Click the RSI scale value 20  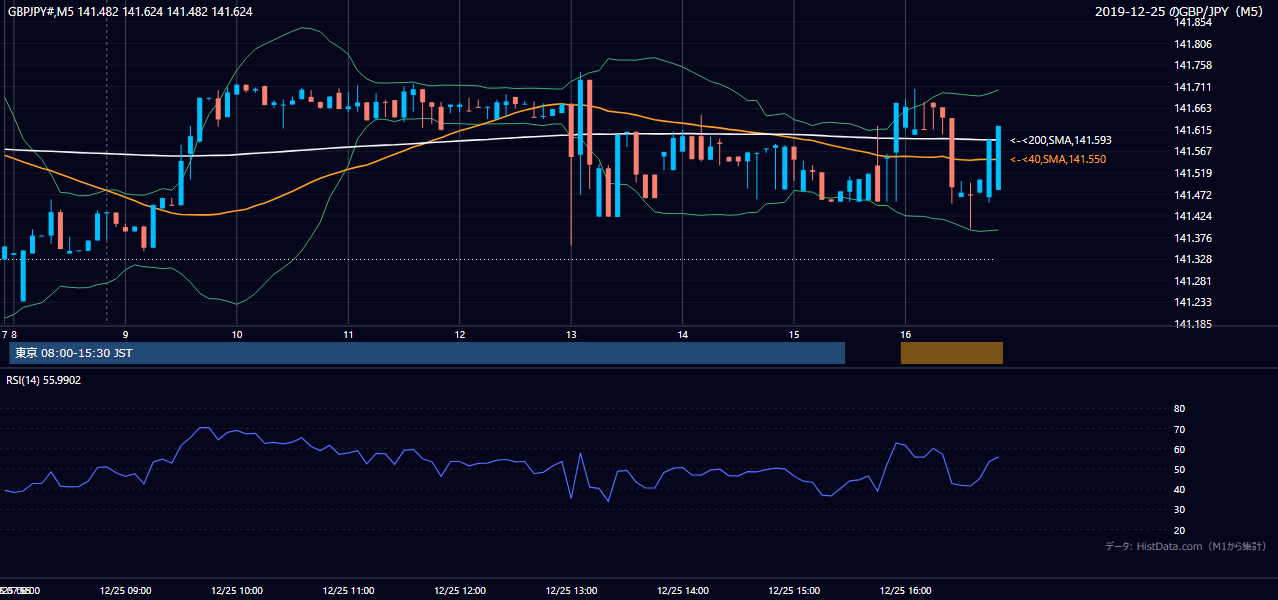[1179, 530]
